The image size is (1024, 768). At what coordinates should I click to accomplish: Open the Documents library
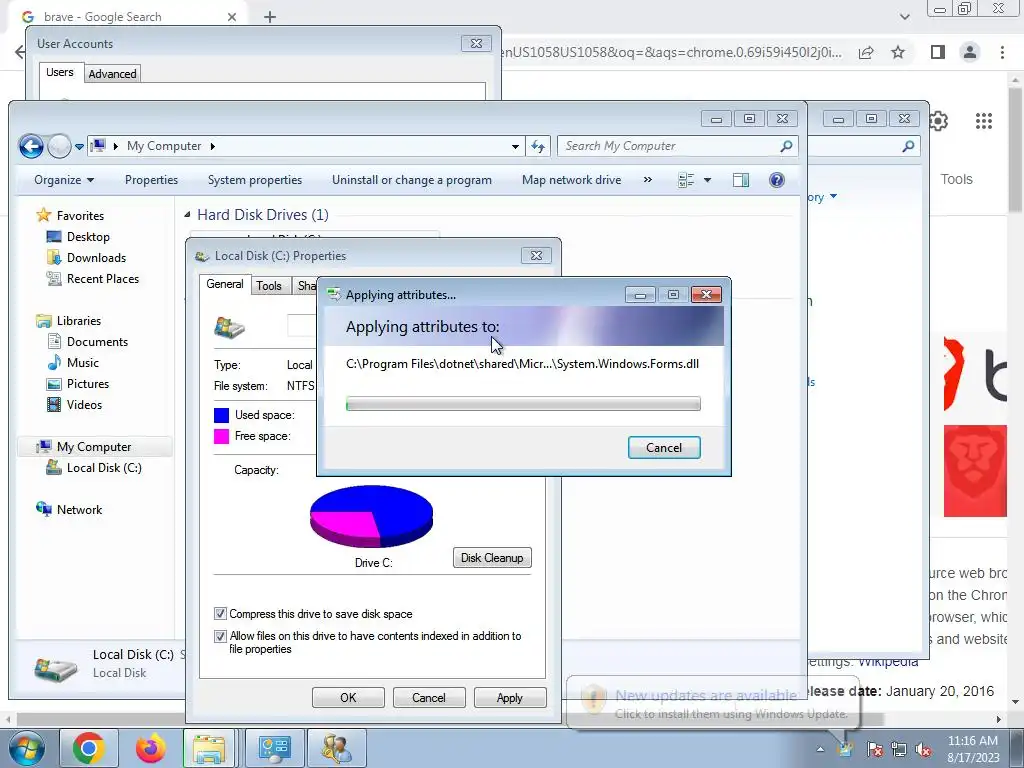97,342
